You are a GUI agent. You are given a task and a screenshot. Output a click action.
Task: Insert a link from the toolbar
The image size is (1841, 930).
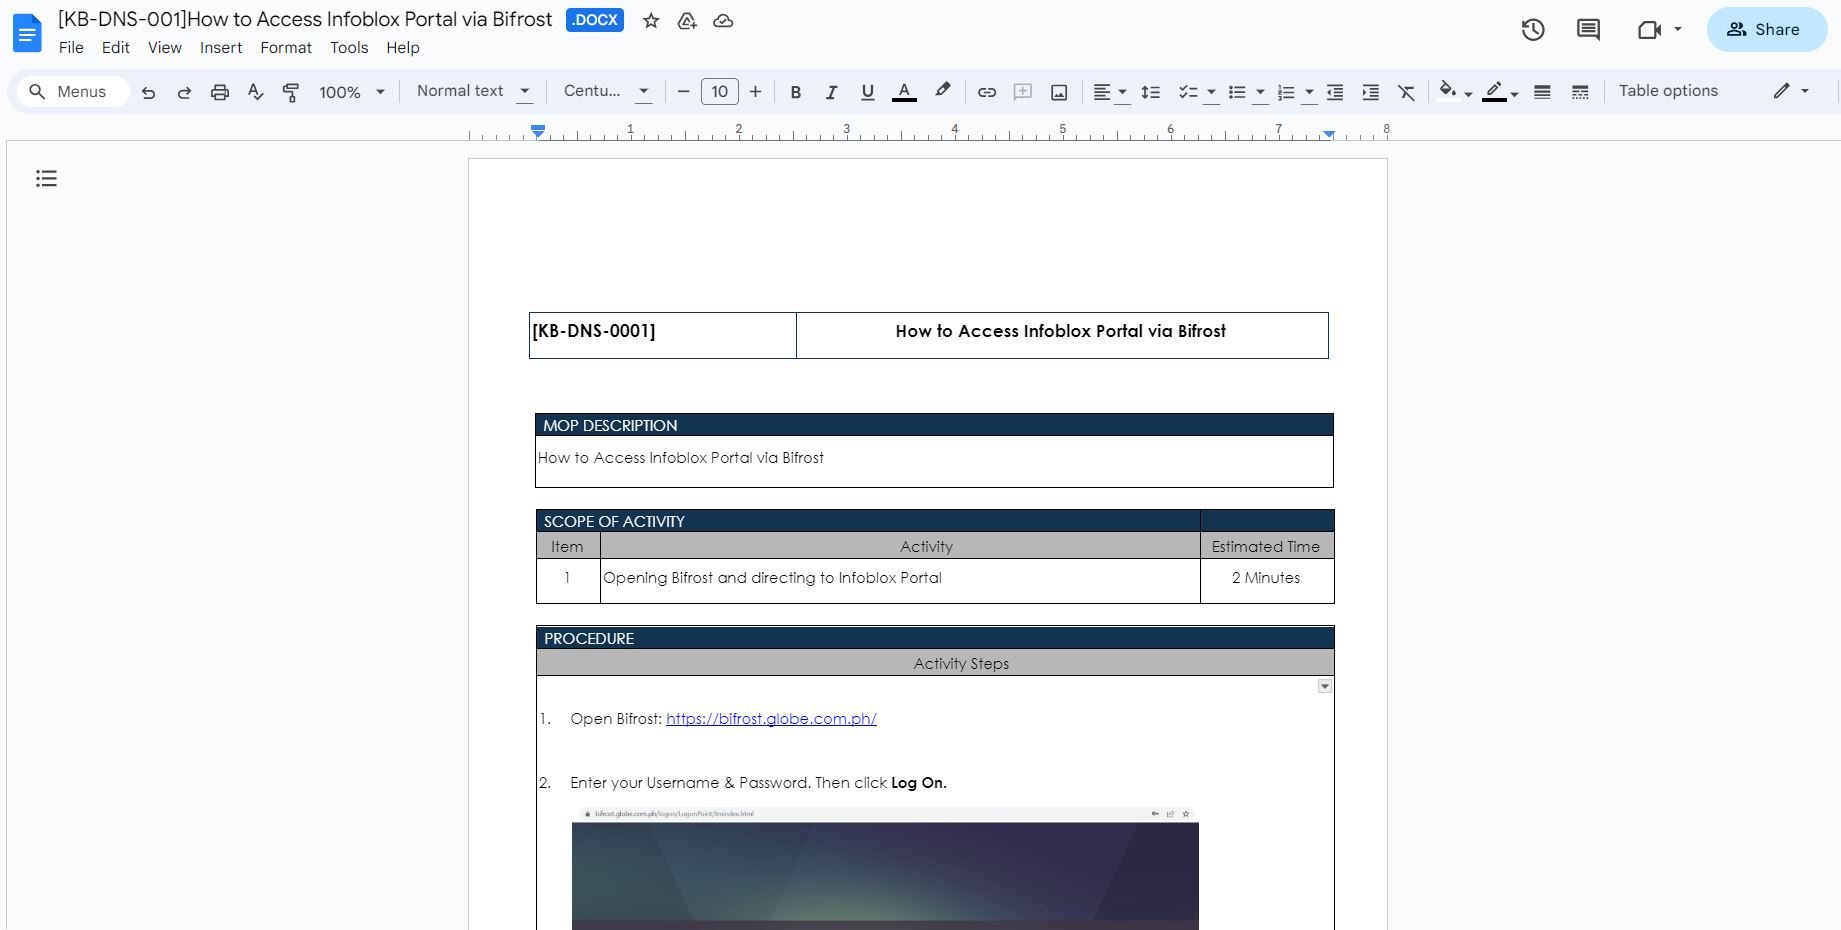(x=987, y=92)
